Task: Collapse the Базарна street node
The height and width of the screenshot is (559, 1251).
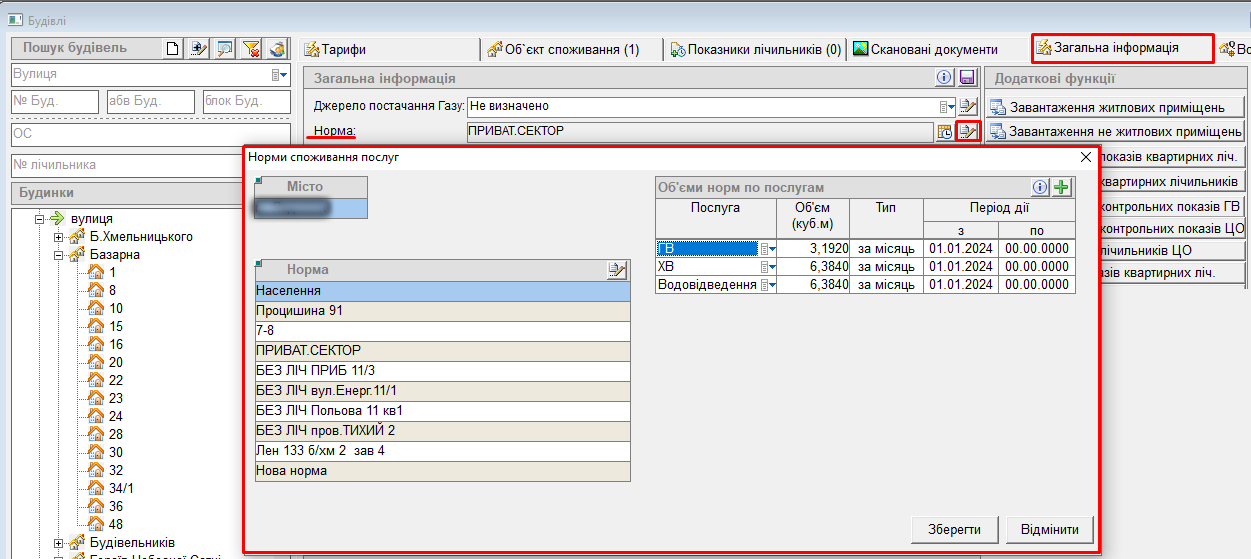Action: (59, 255)
